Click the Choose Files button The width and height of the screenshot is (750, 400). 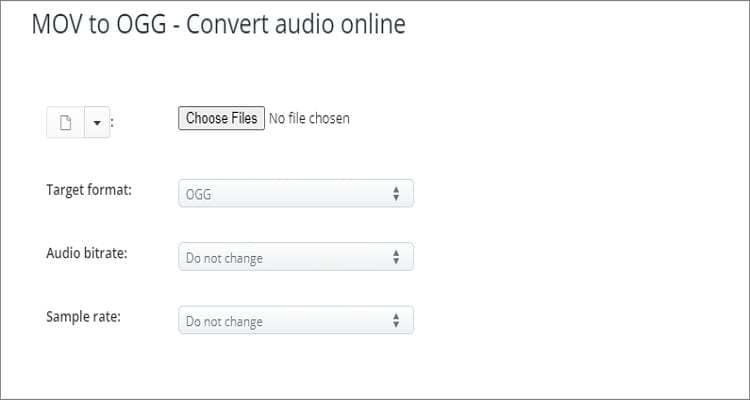222,118
